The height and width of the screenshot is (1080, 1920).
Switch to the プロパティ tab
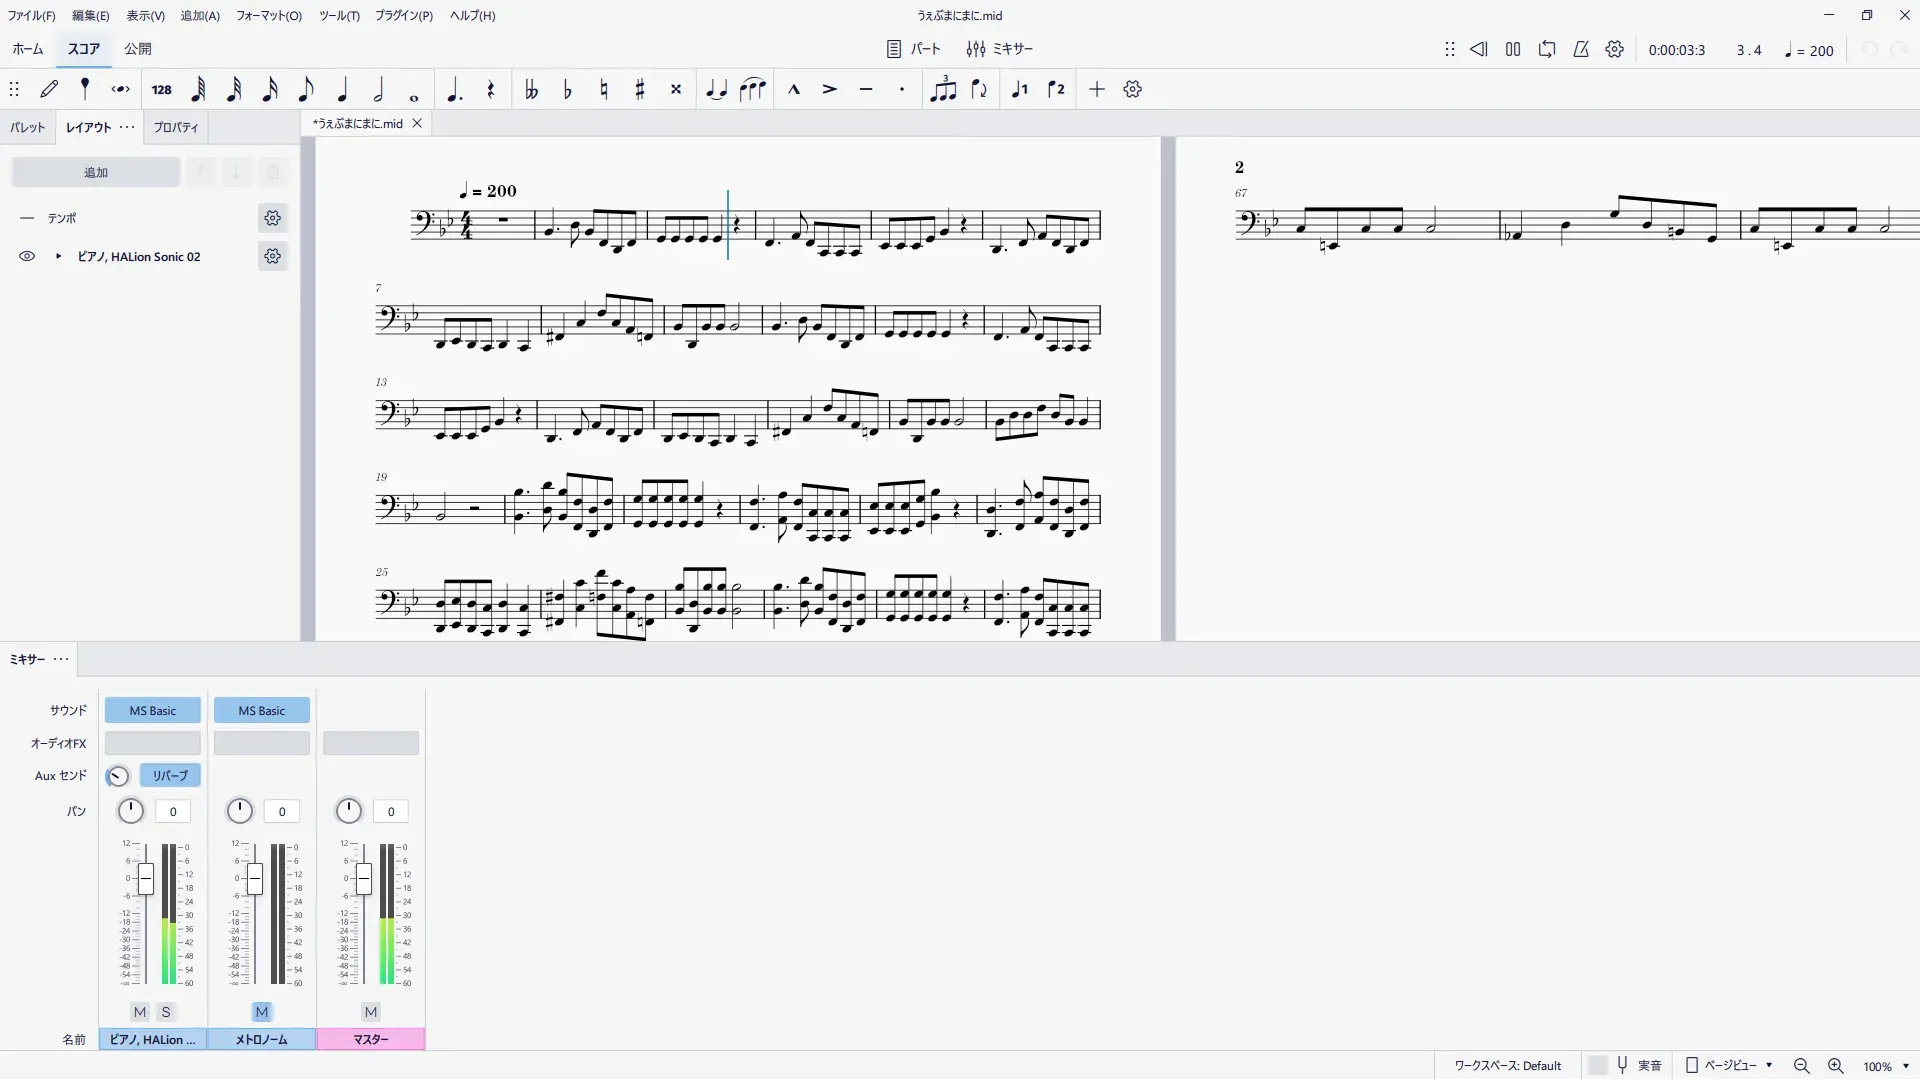tap(176, 128)
